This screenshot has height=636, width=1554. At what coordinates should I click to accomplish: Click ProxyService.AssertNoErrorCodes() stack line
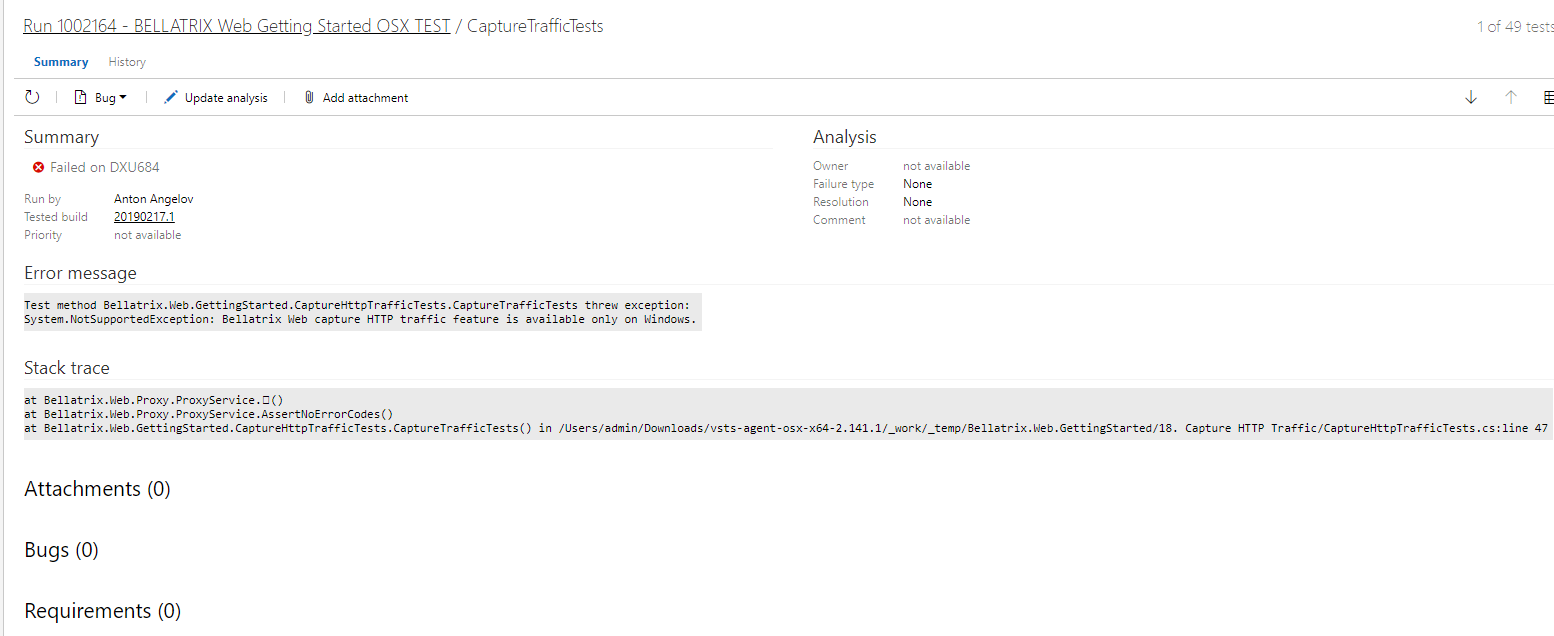(209, 414)
